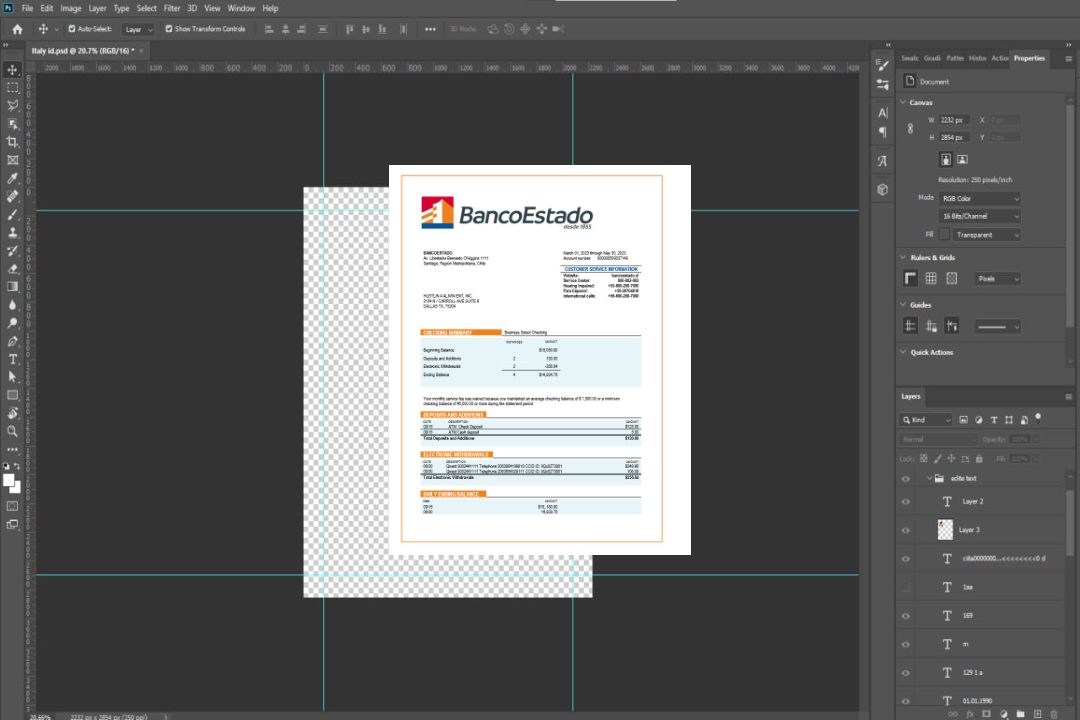Viewport: 1080px width, 720px height.
Task: Click the create new layer icon
Action: point(1037,714)
